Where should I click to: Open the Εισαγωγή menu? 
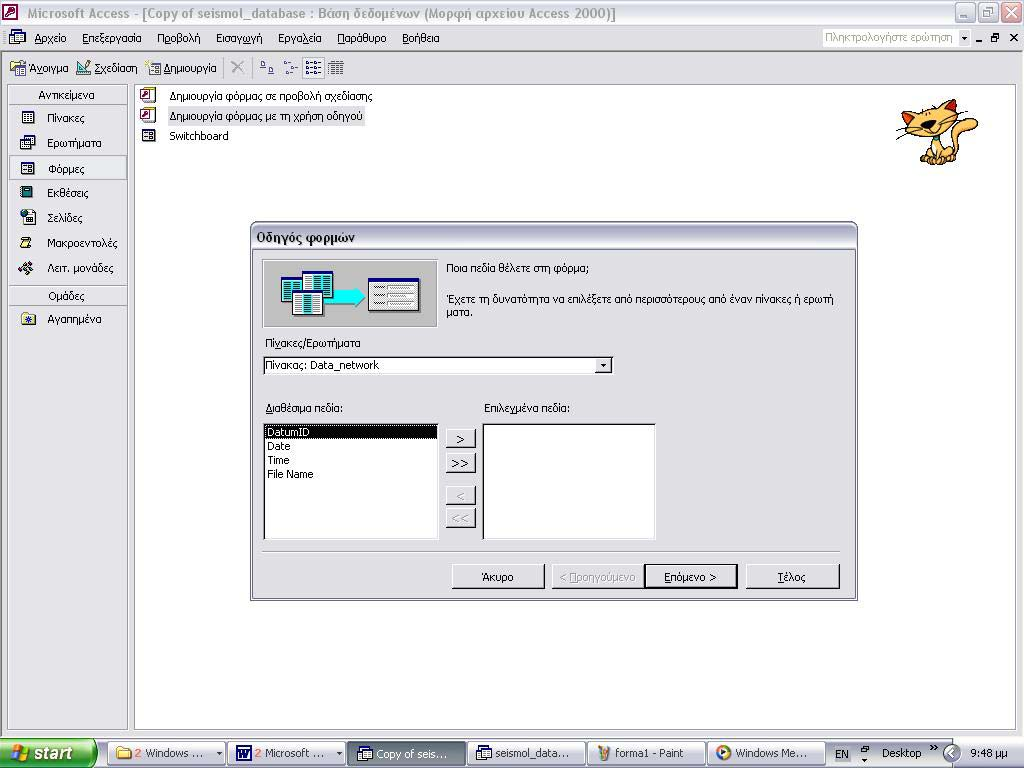[239, 38]
